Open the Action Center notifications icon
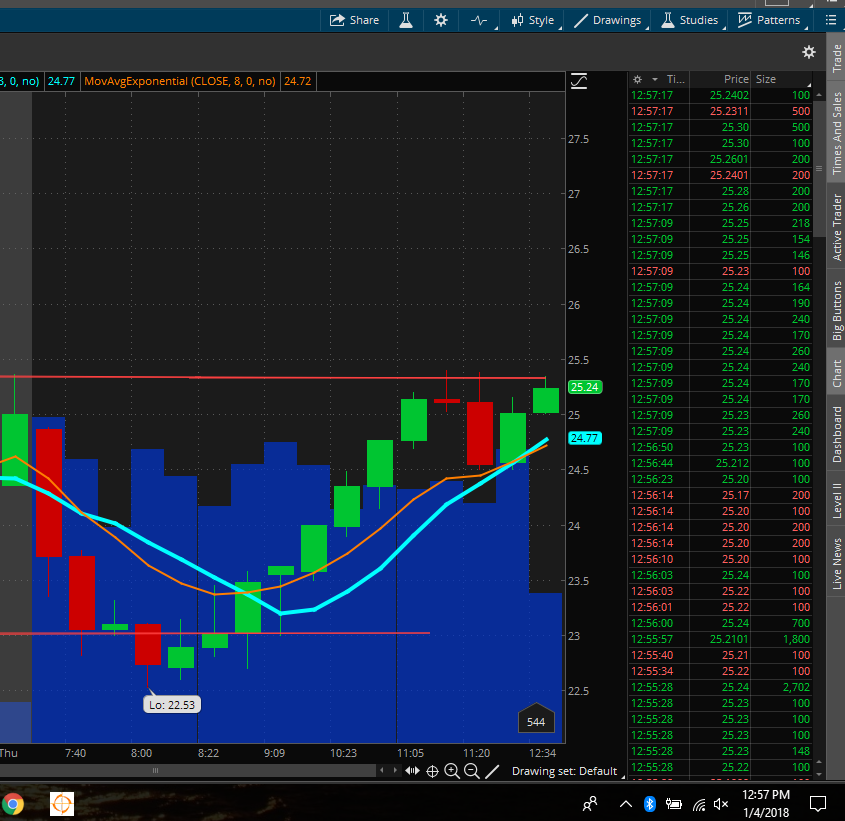 coord(818,804)
